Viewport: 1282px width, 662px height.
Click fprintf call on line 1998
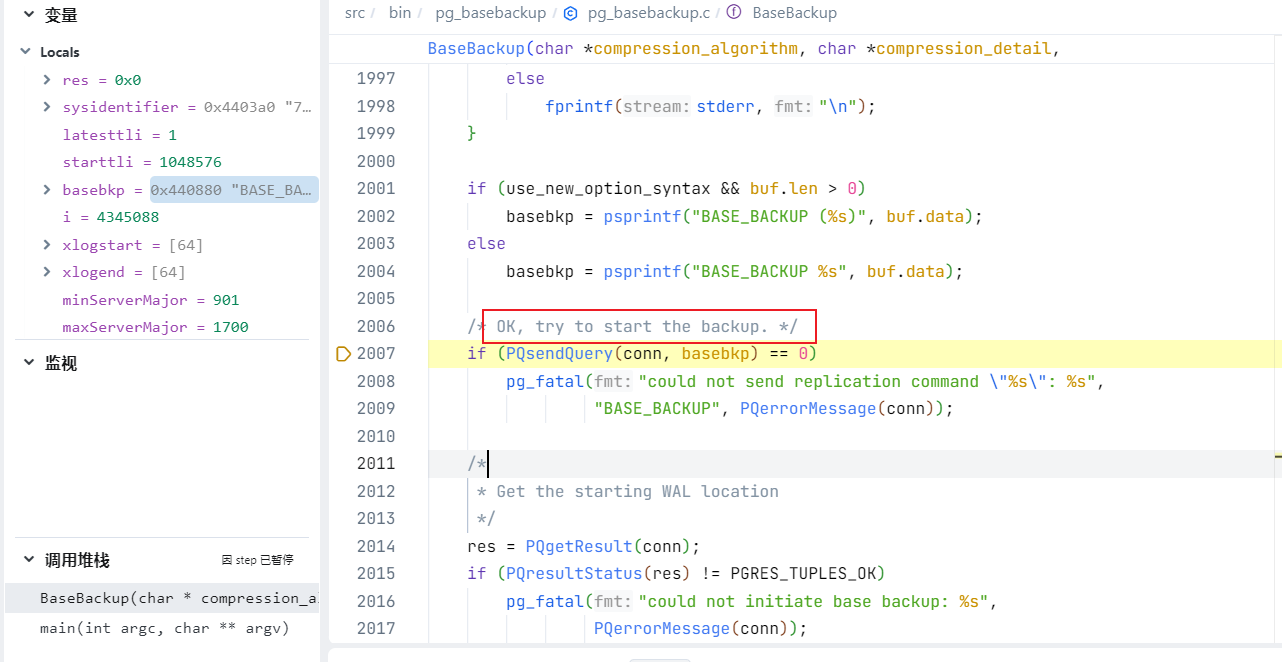click(579, 106)
